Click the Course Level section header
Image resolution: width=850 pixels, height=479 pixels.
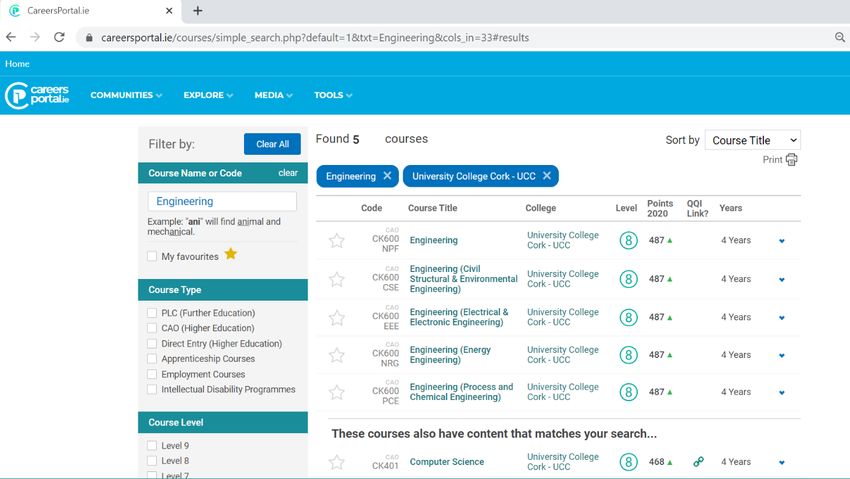pyautogui.click(x=223, y=423)
